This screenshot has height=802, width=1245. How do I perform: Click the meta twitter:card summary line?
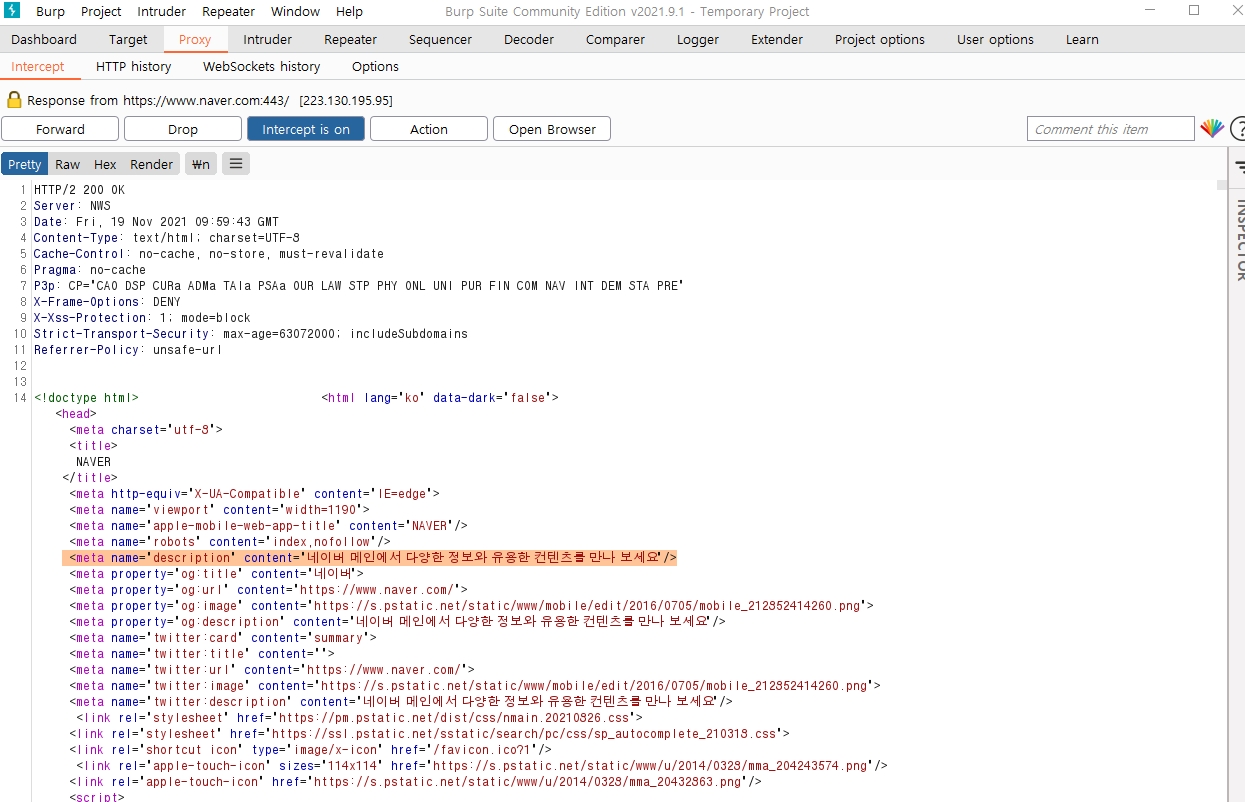click(x=223, y=637)
